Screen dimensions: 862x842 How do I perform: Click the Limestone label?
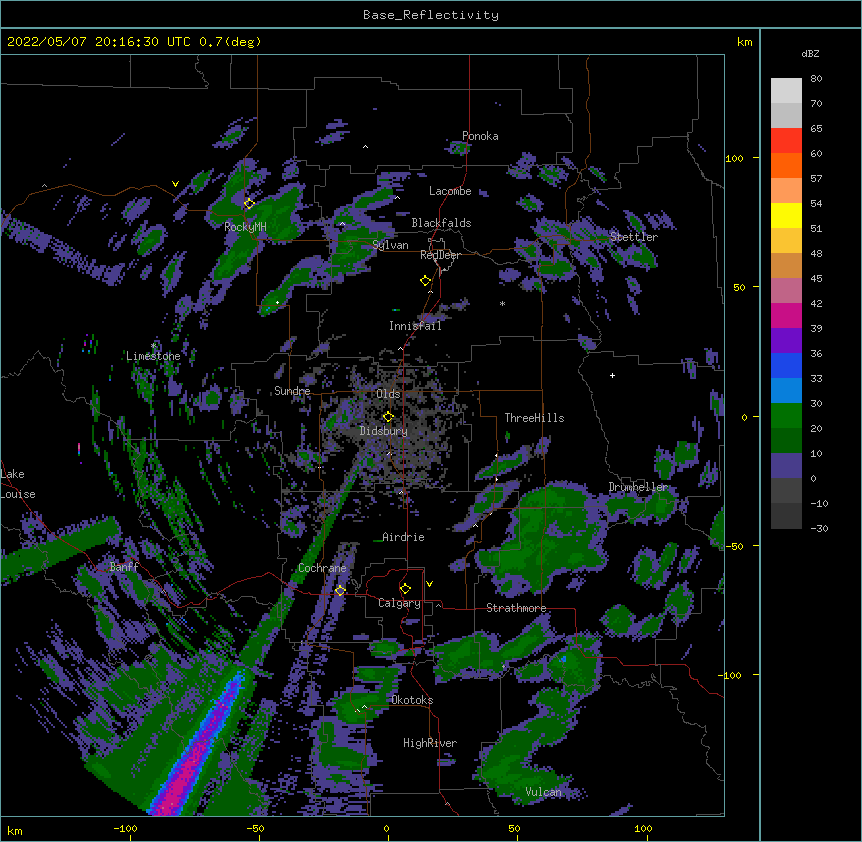(x=153, y=356)
